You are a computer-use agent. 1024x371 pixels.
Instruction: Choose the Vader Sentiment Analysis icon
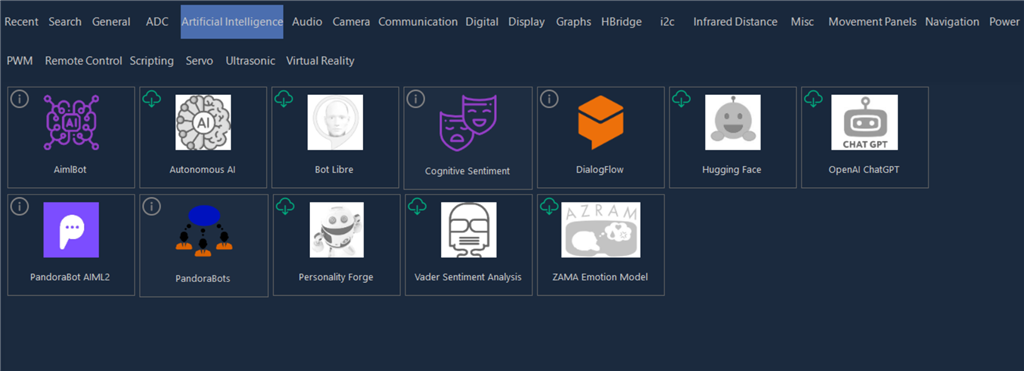pos(469,230)
